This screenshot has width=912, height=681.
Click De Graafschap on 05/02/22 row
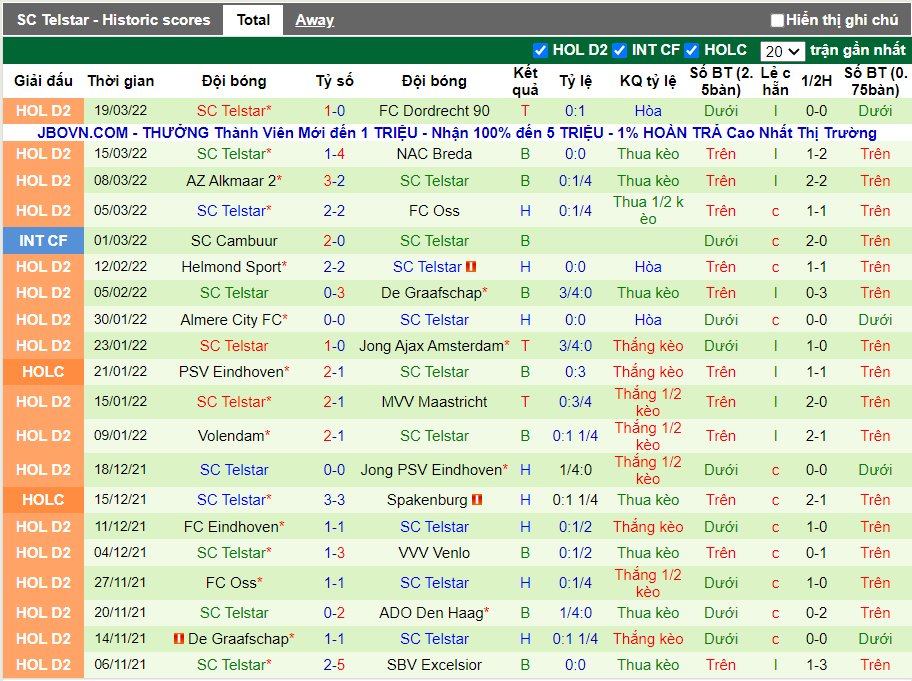click(x=434, y=293)
